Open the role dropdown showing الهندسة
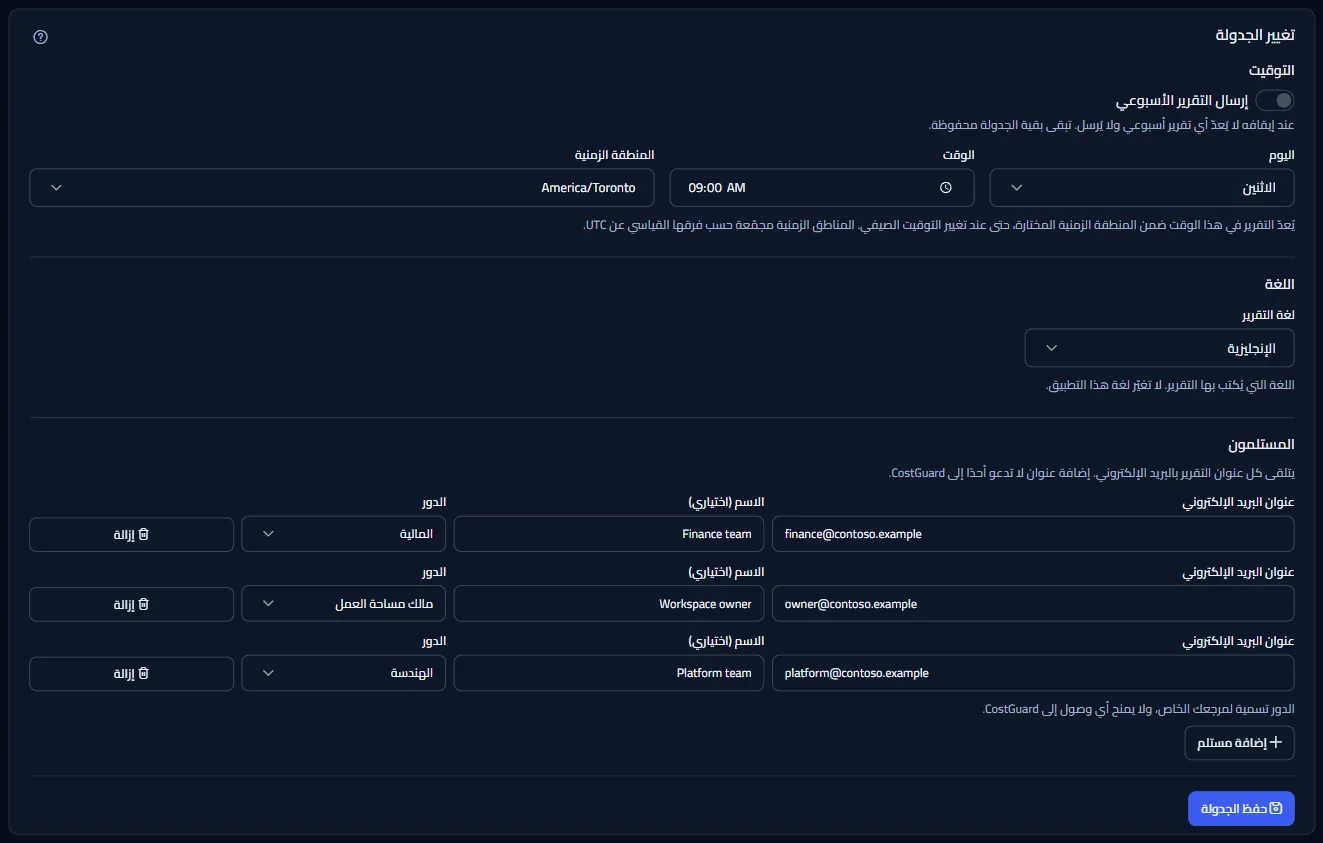The height and width of the screenshot is (843, 1323). coord(344,673)
